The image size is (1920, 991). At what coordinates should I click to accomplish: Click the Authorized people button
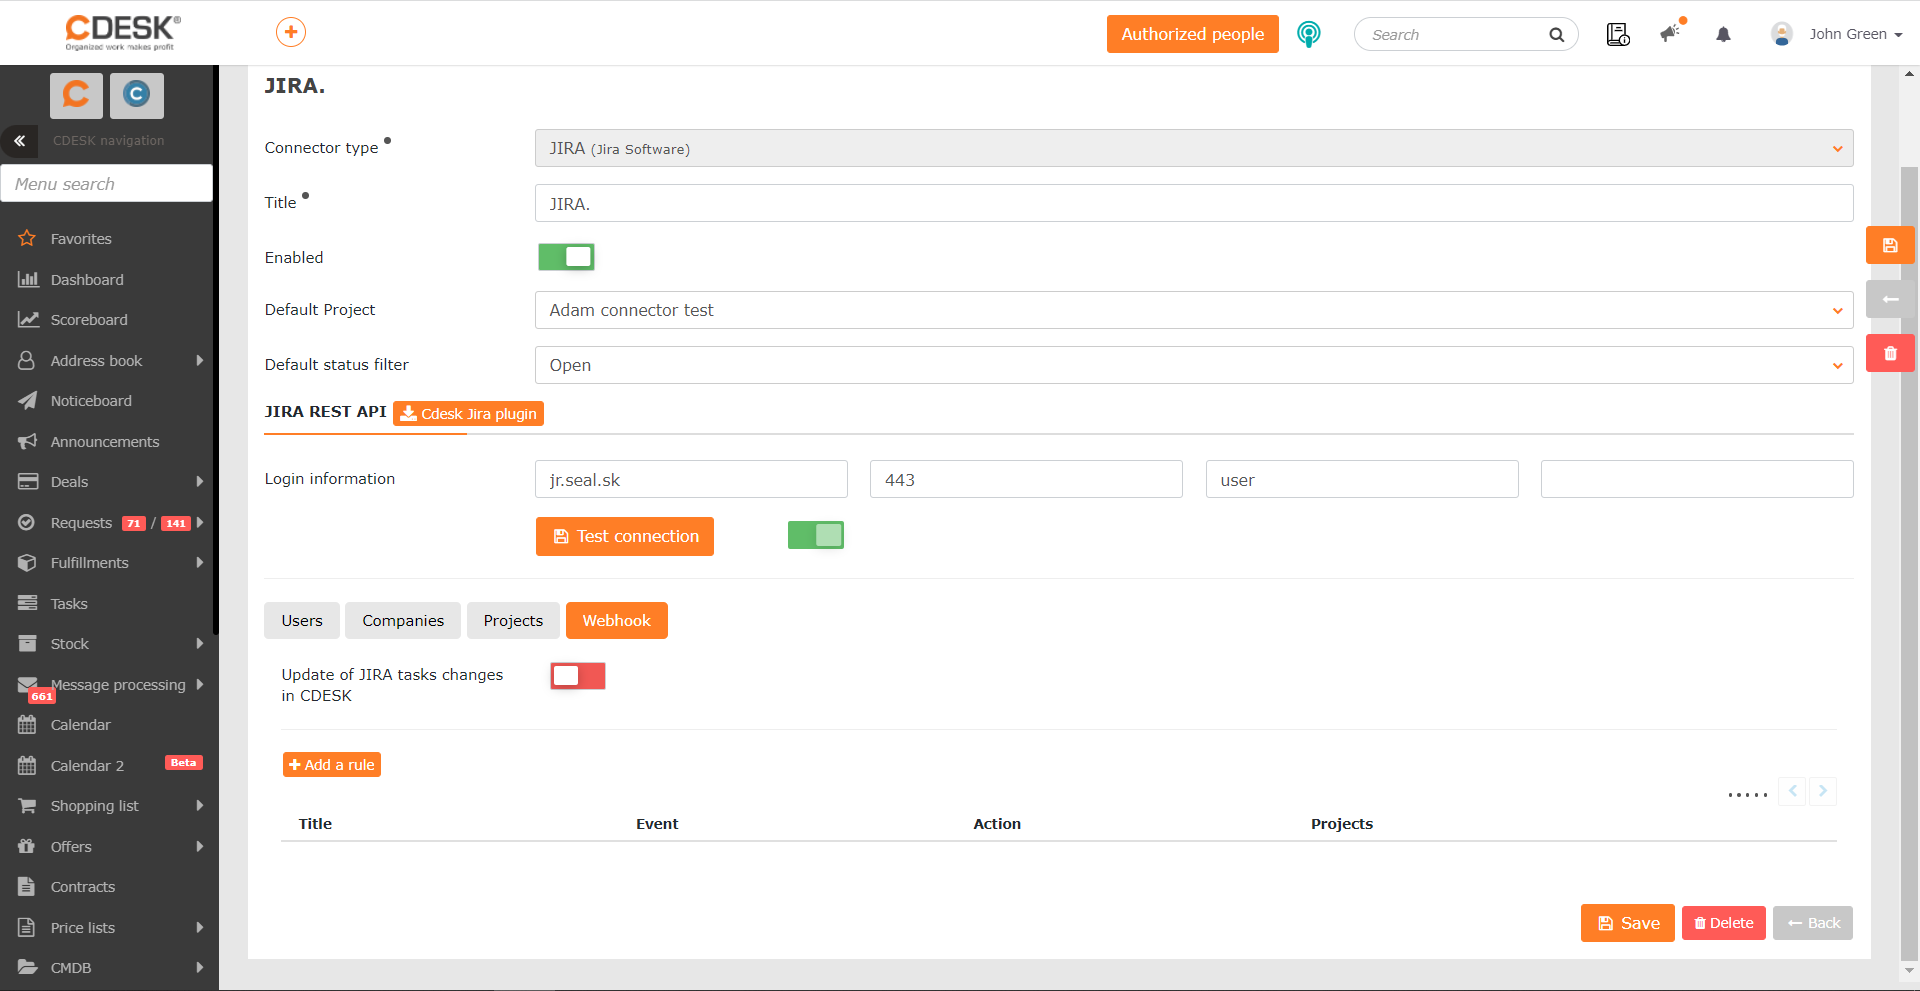[1192, 34]
